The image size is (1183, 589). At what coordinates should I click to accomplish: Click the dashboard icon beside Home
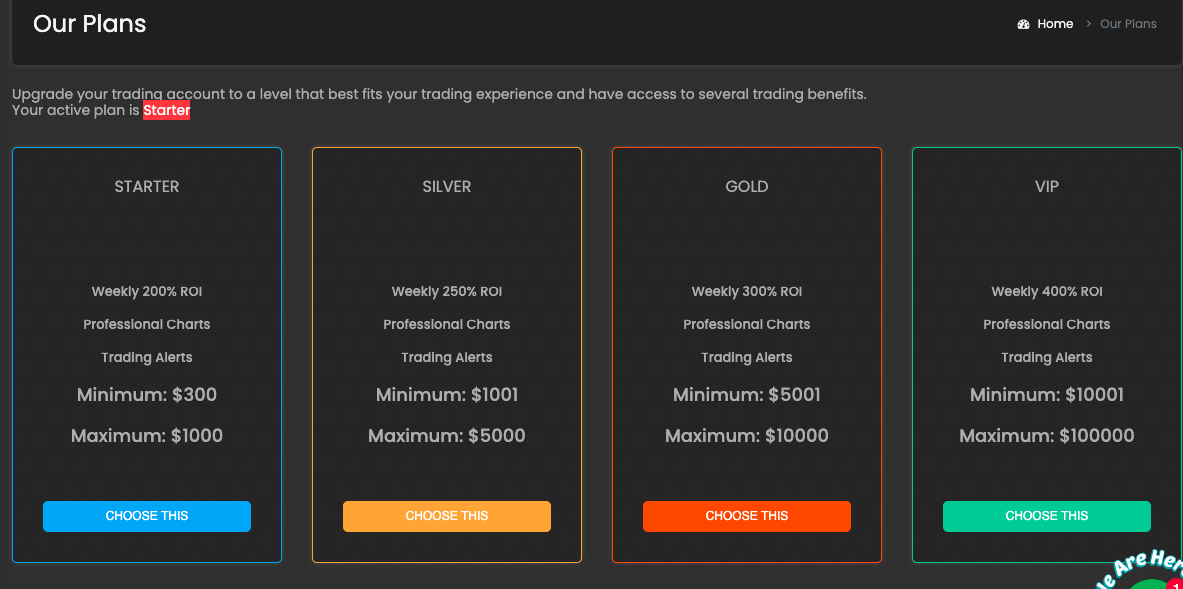click(x=1023, y=24)
